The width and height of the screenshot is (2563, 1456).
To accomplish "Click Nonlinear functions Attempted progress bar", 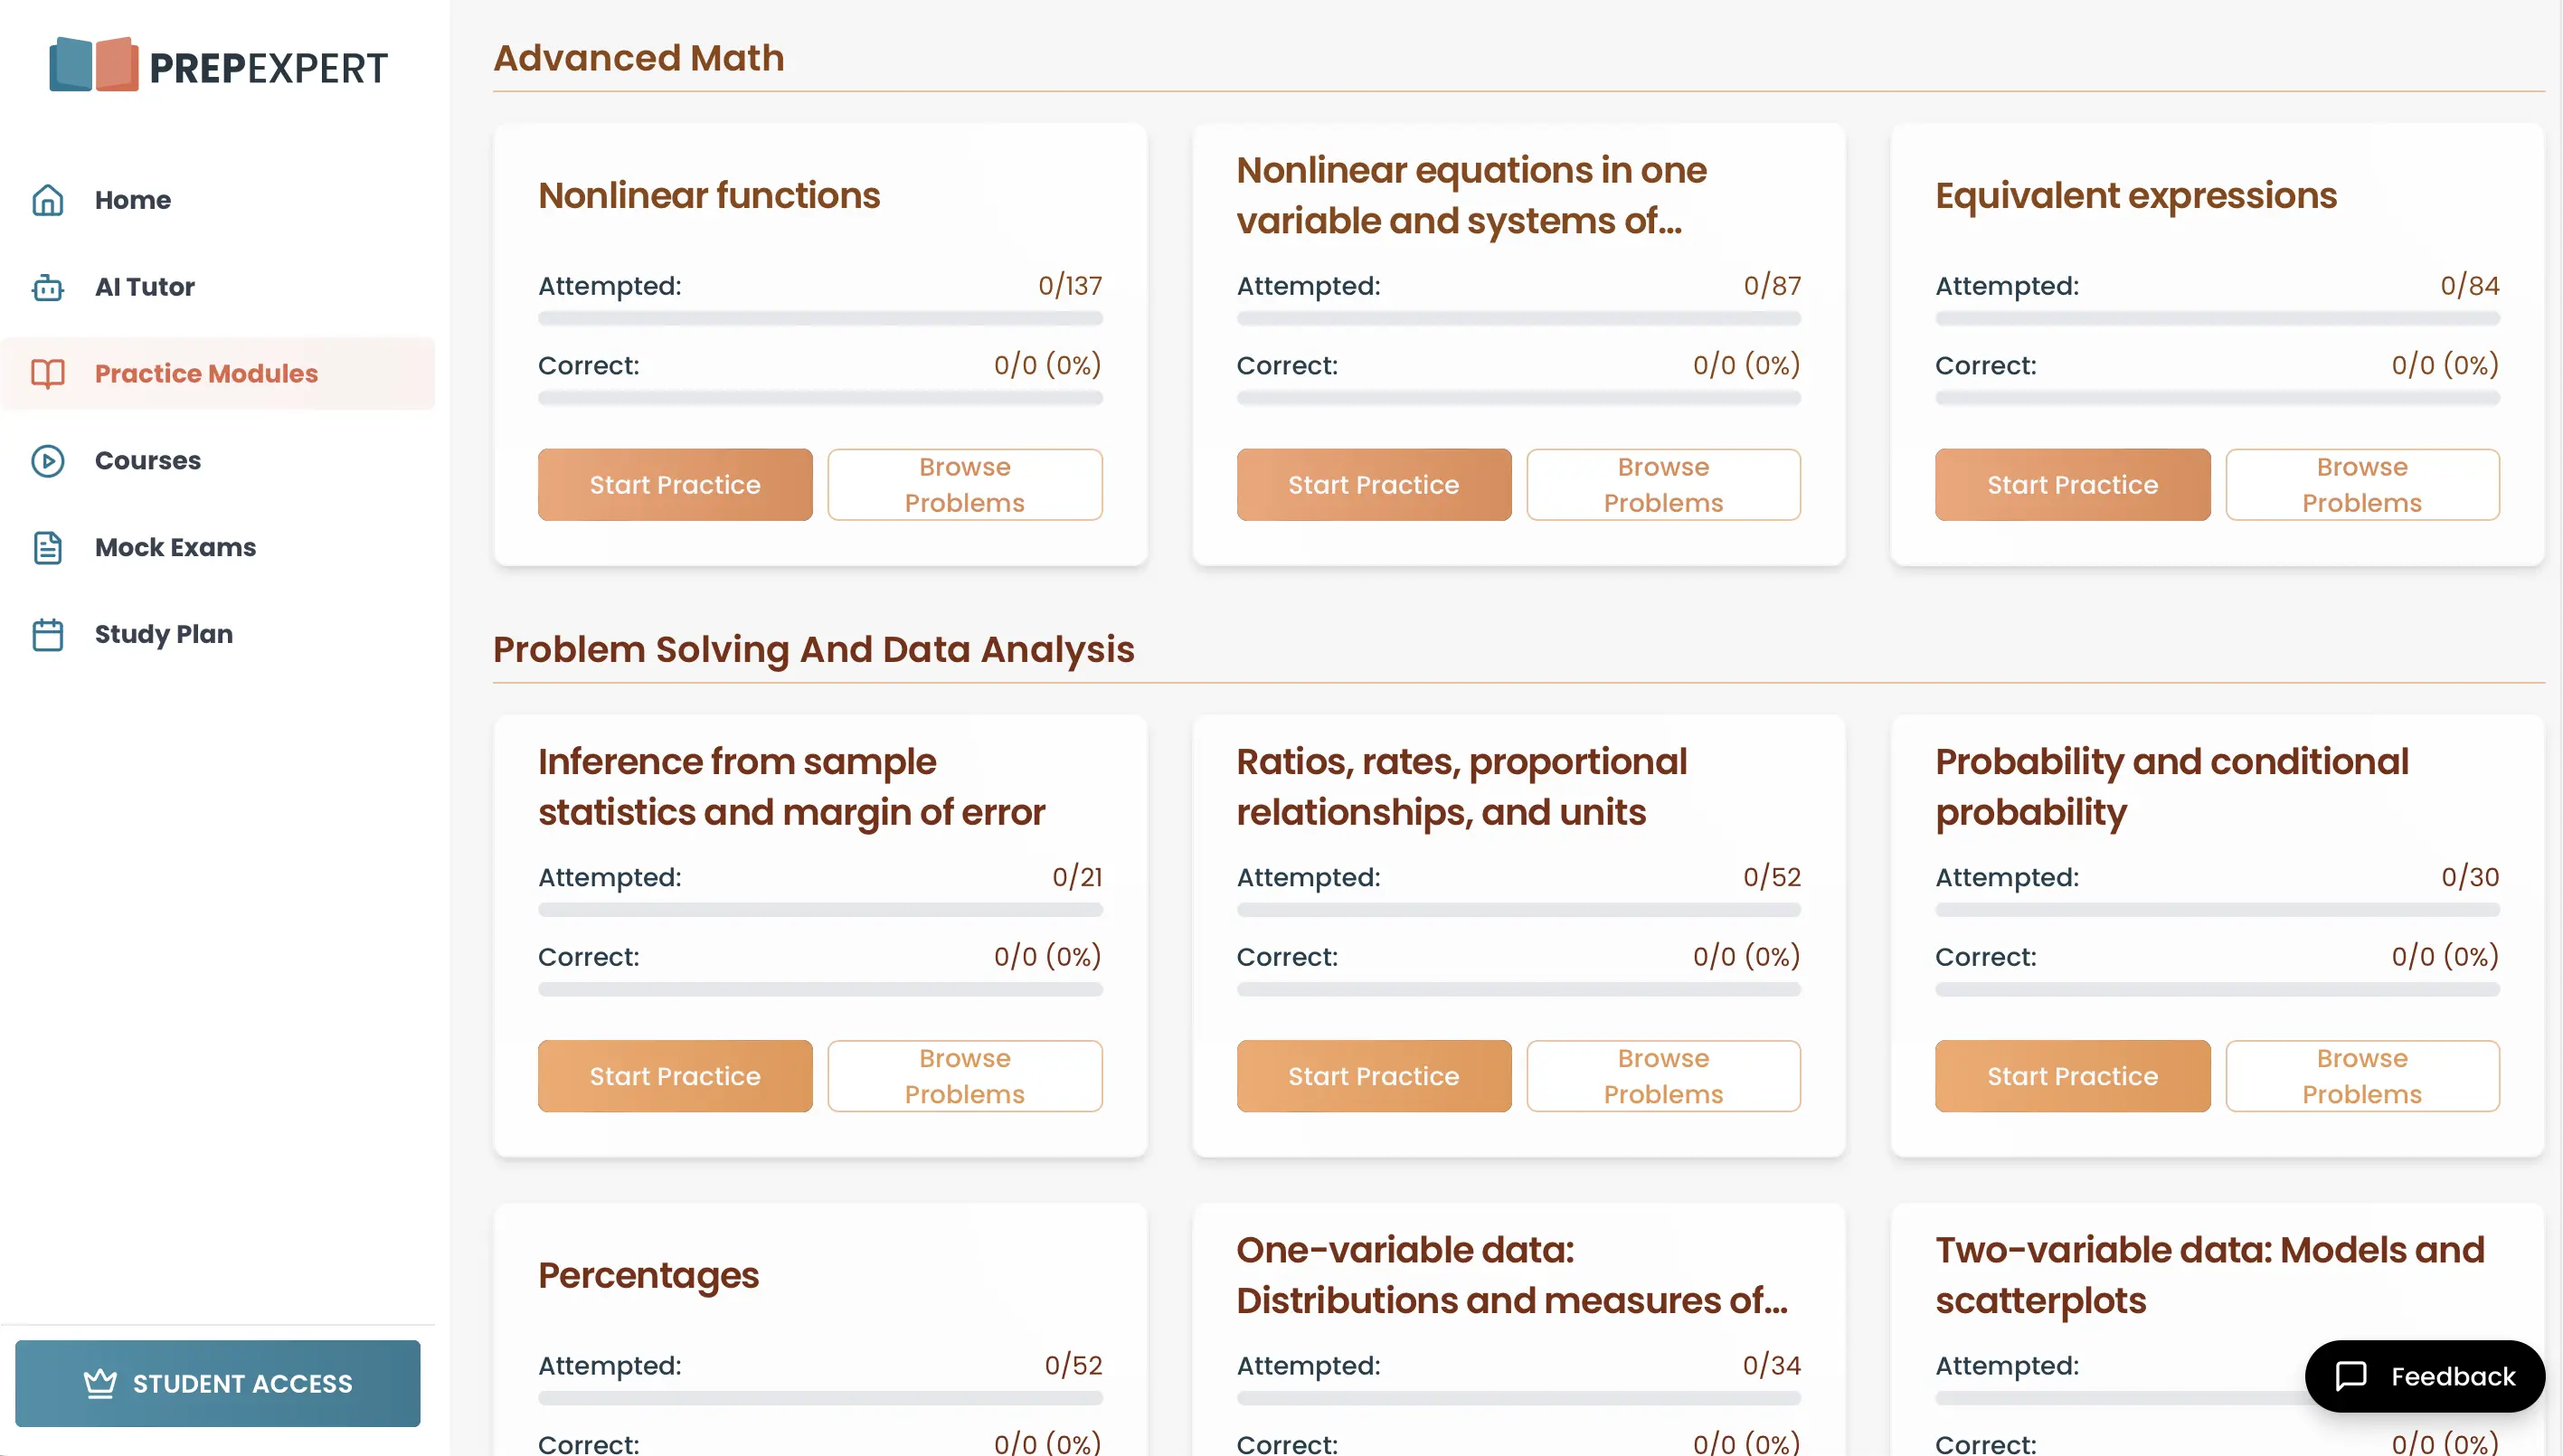I will point(820,319).
